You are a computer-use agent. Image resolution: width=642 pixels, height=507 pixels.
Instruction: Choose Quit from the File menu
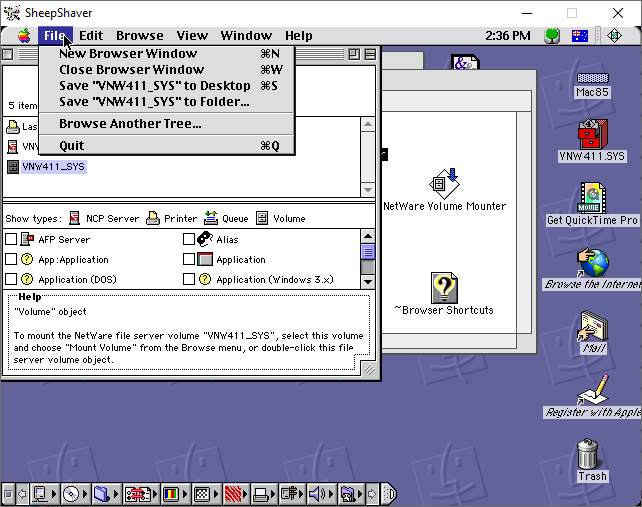pos(167,146)
